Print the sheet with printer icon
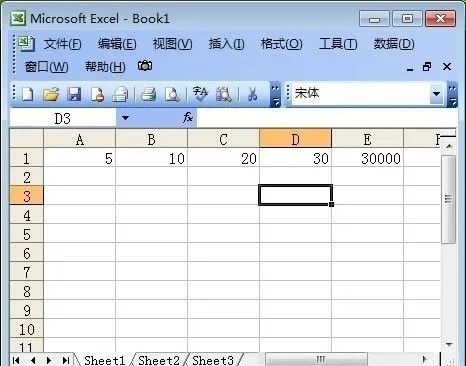Screen dimensions: 466x366 (x=149, y=94)
